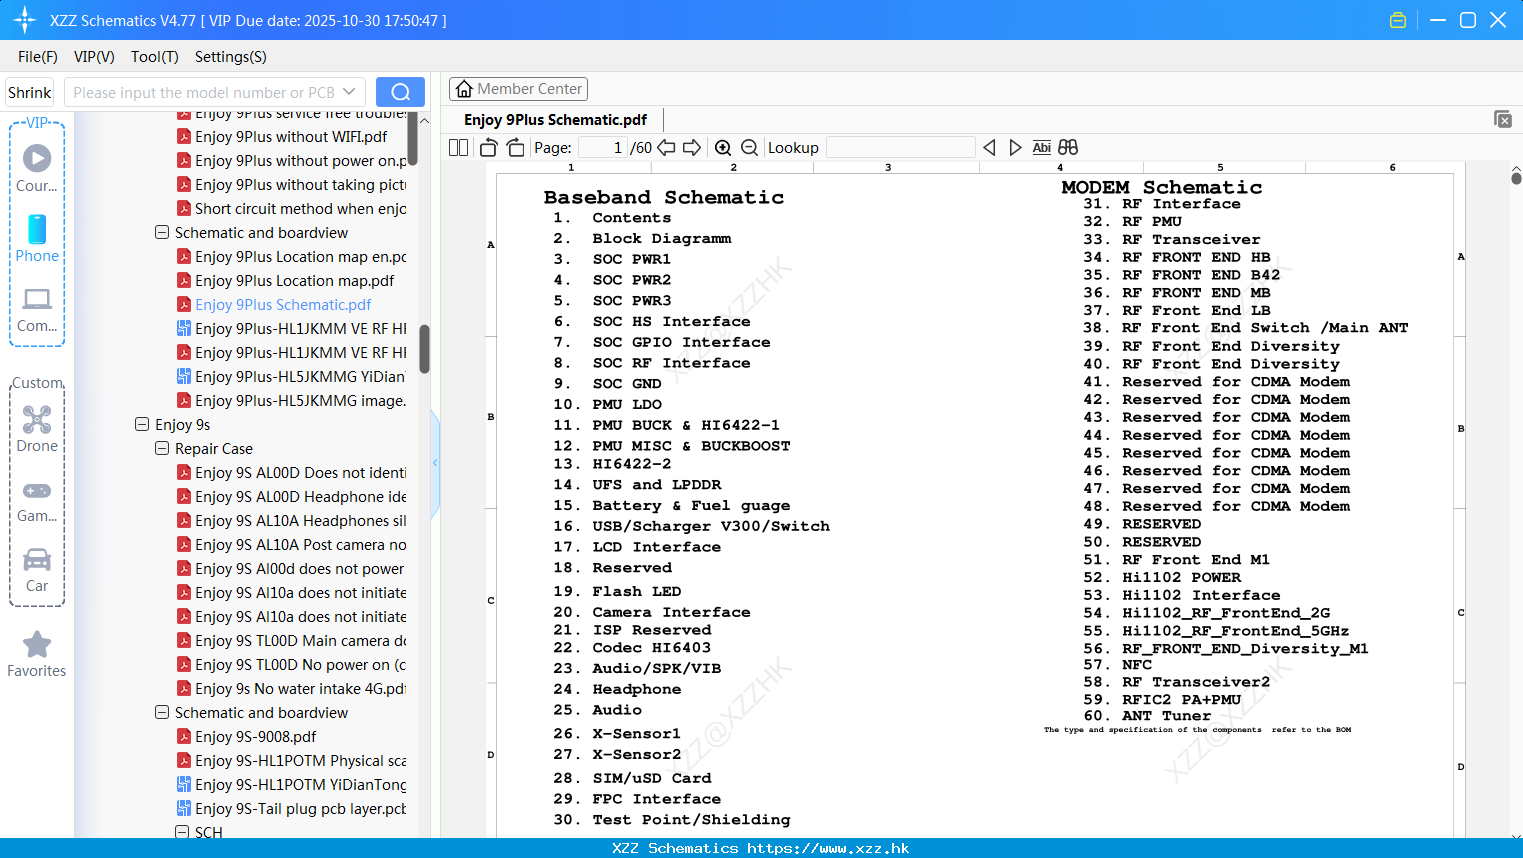Find previous lookup result
1523x858 pixels.
[989, 147]
